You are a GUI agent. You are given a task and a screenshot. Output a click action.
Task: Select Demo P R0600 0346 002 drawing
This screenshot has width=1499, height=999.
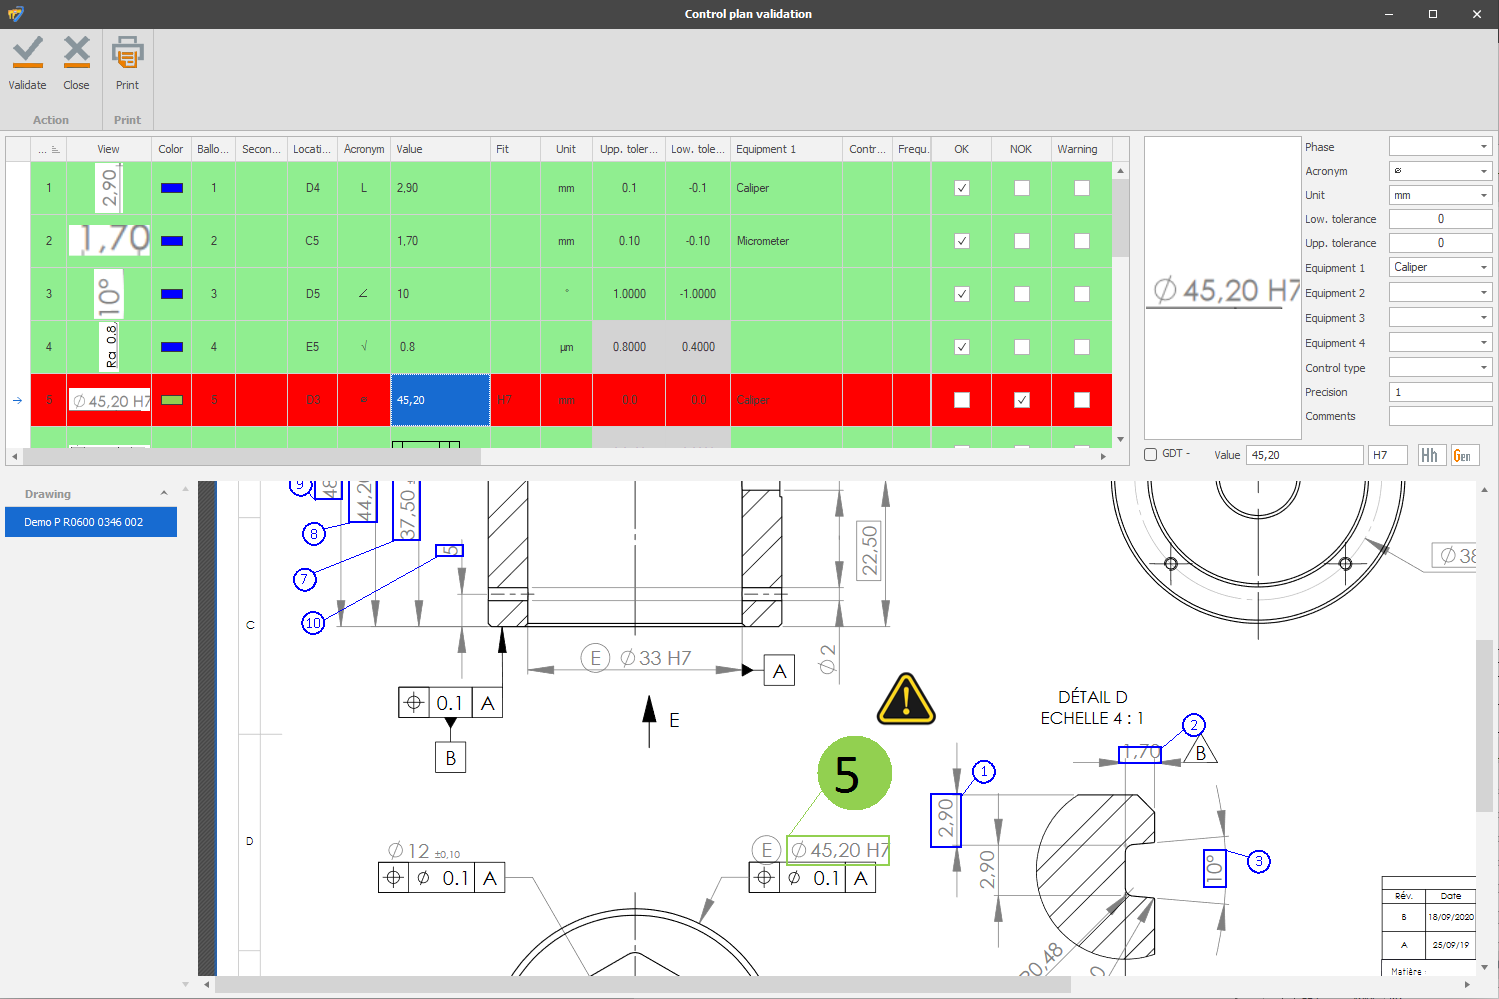coord(91,522)
